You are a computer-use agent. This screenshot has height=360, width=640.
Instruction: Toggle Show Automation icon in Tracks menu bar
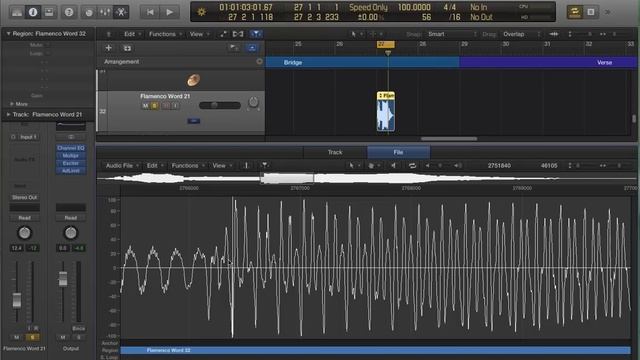(223, 34)
